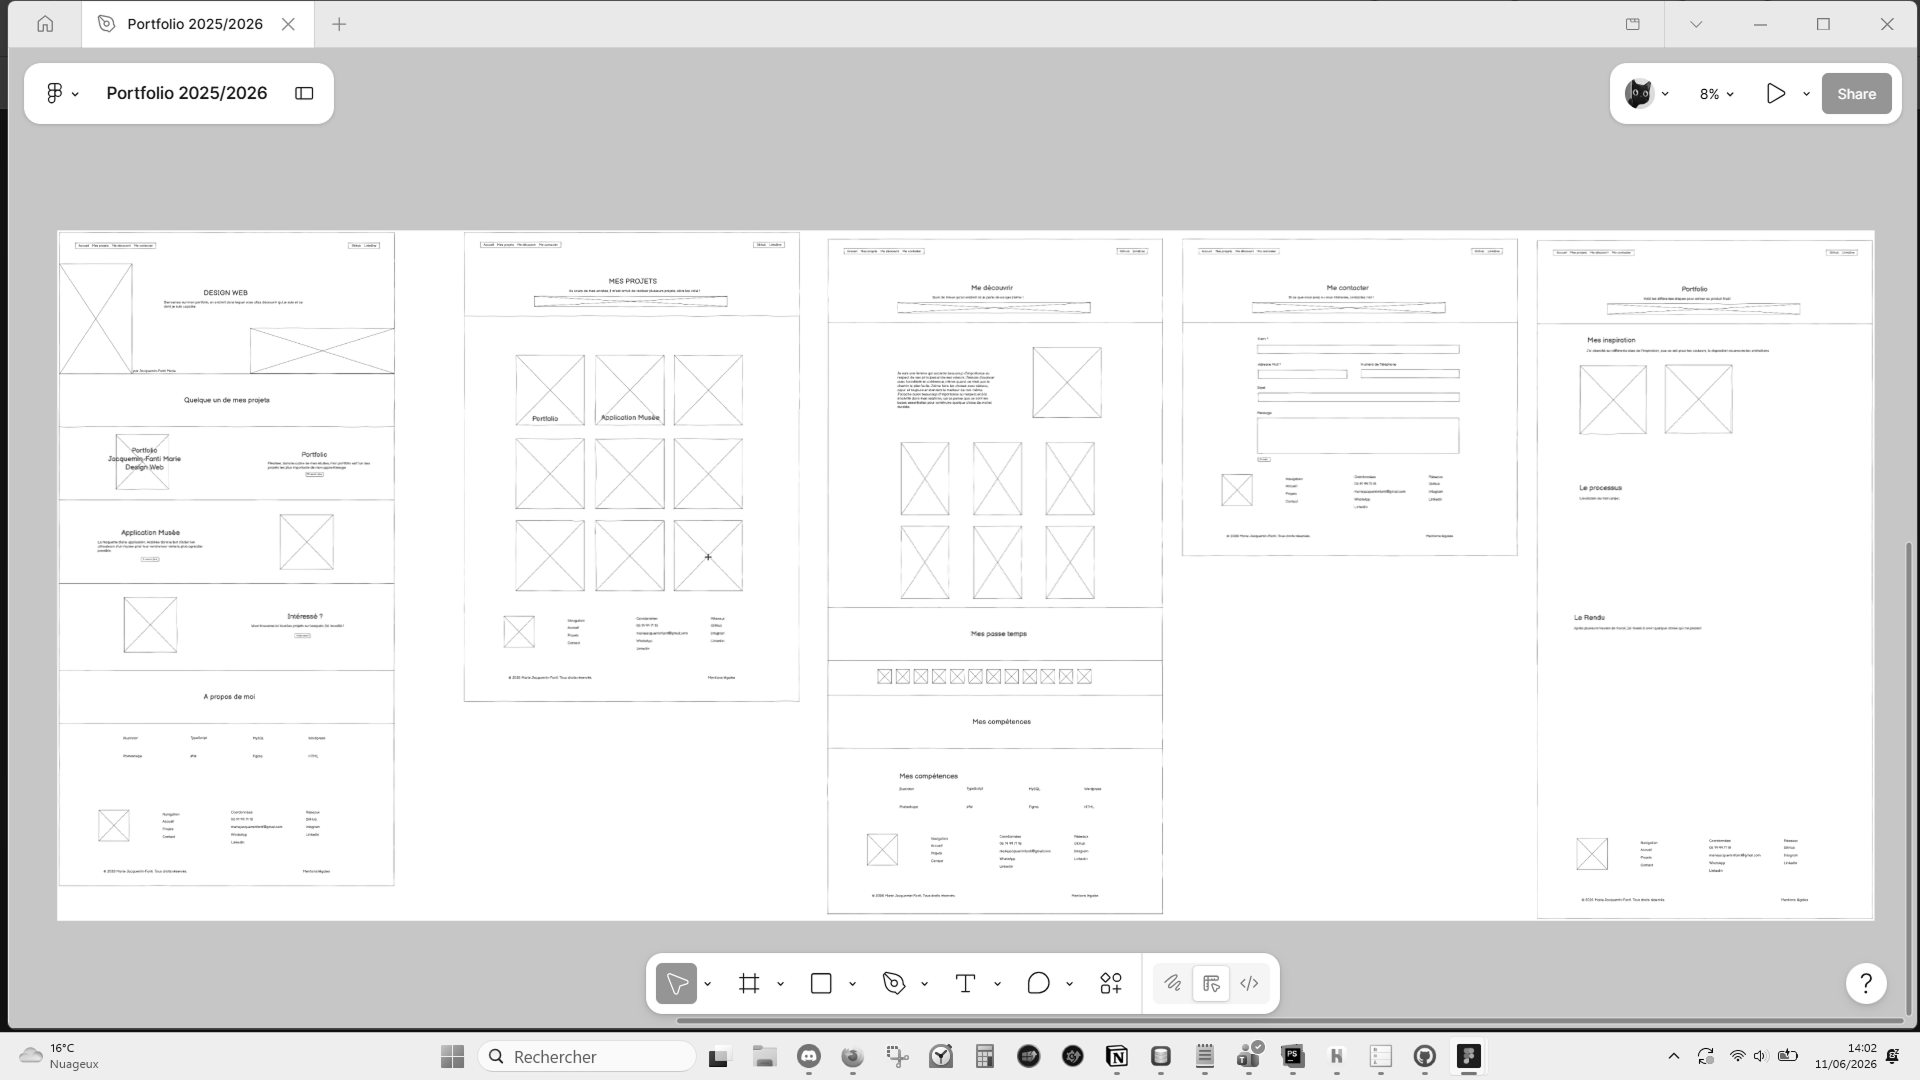
Task: Click the 'Me découvrir' heading text
Action: [x=990, y=288]
